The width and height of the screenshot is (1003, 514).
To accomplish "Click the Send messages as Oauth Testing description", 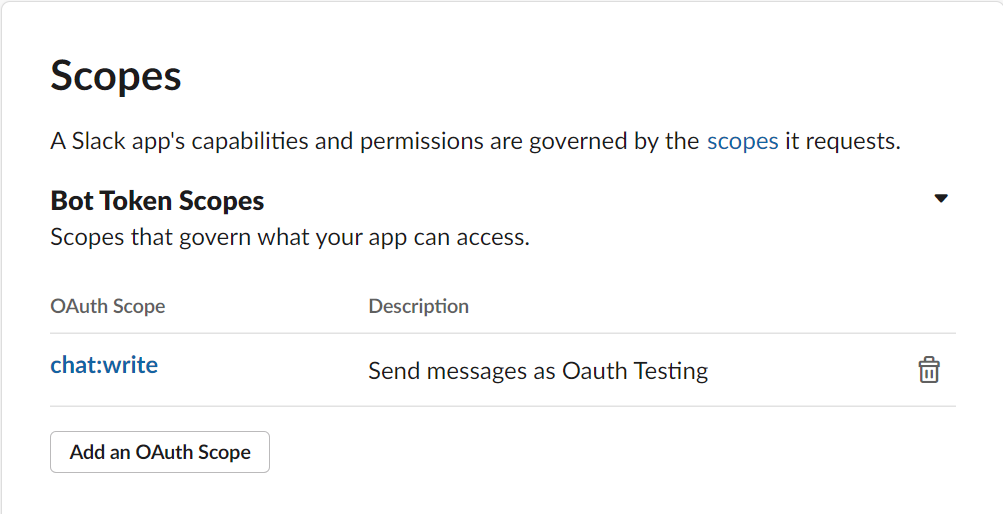I will tap(538, 371).
